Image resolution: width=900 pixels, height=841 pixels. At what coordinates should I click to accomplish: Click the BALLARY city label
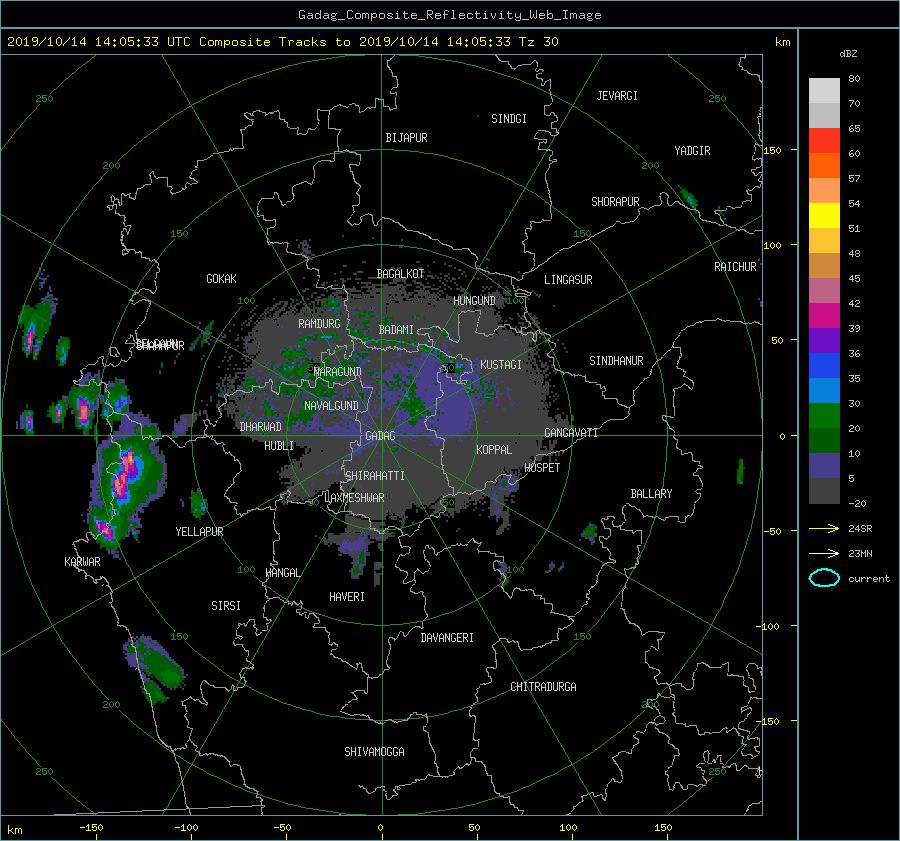pyautogui.click(x=651, y=494)
